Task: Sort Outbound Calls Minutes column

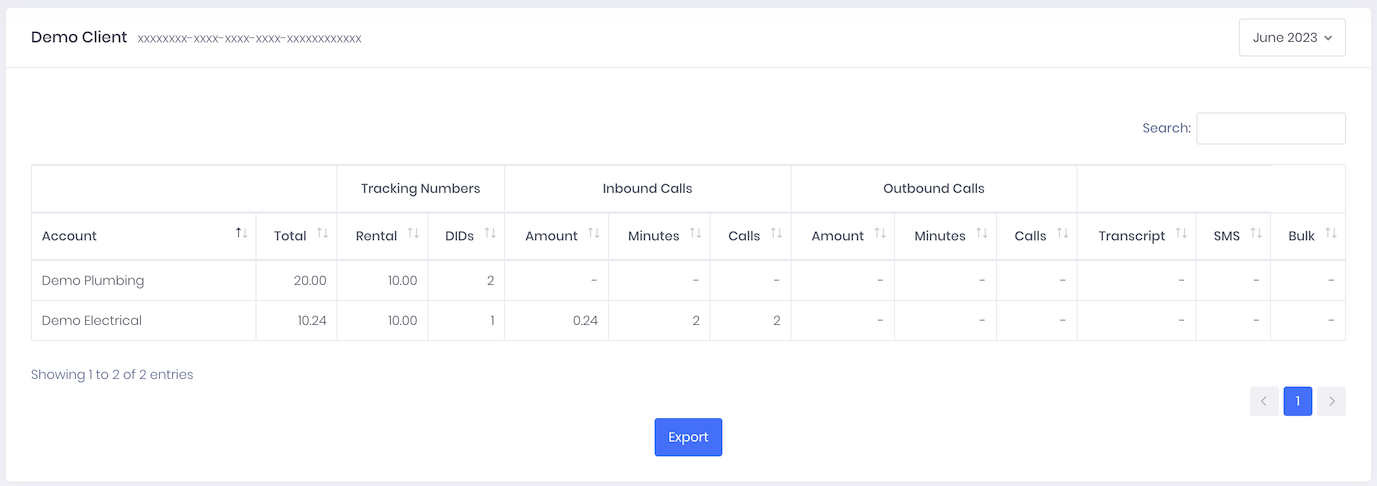Action: [982, 233]
